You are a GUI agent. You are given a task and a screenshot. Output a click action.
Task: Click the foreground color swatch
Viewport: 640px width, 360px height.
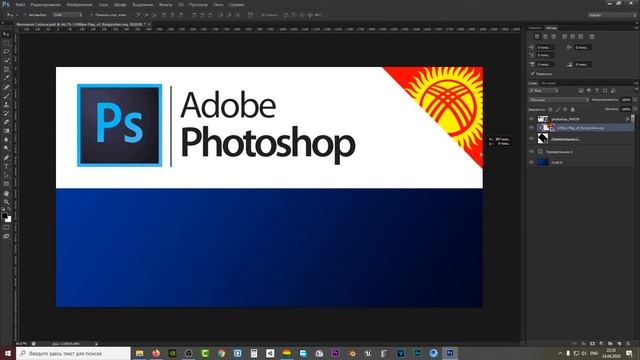(4, 216)
